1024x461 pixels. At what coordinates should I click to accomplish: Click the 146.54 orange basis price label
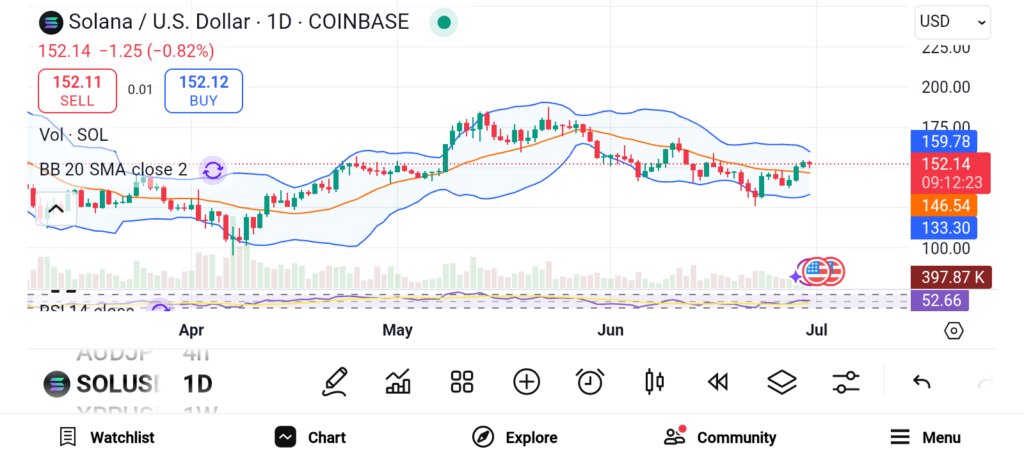coord(944,206)
